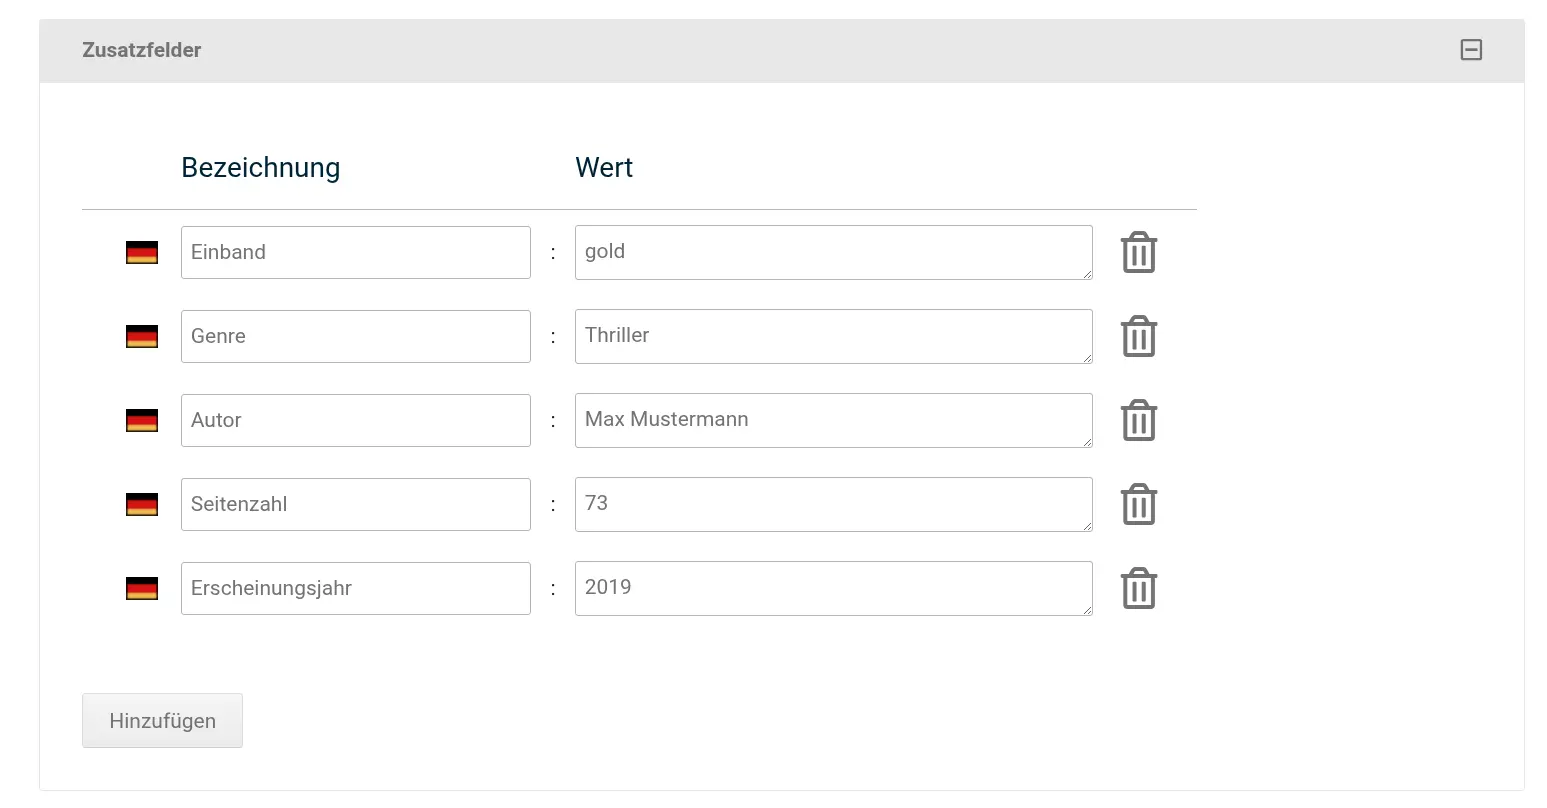Click the 2019 value textarea
The image size is (1547, 808).
point(834,588)
